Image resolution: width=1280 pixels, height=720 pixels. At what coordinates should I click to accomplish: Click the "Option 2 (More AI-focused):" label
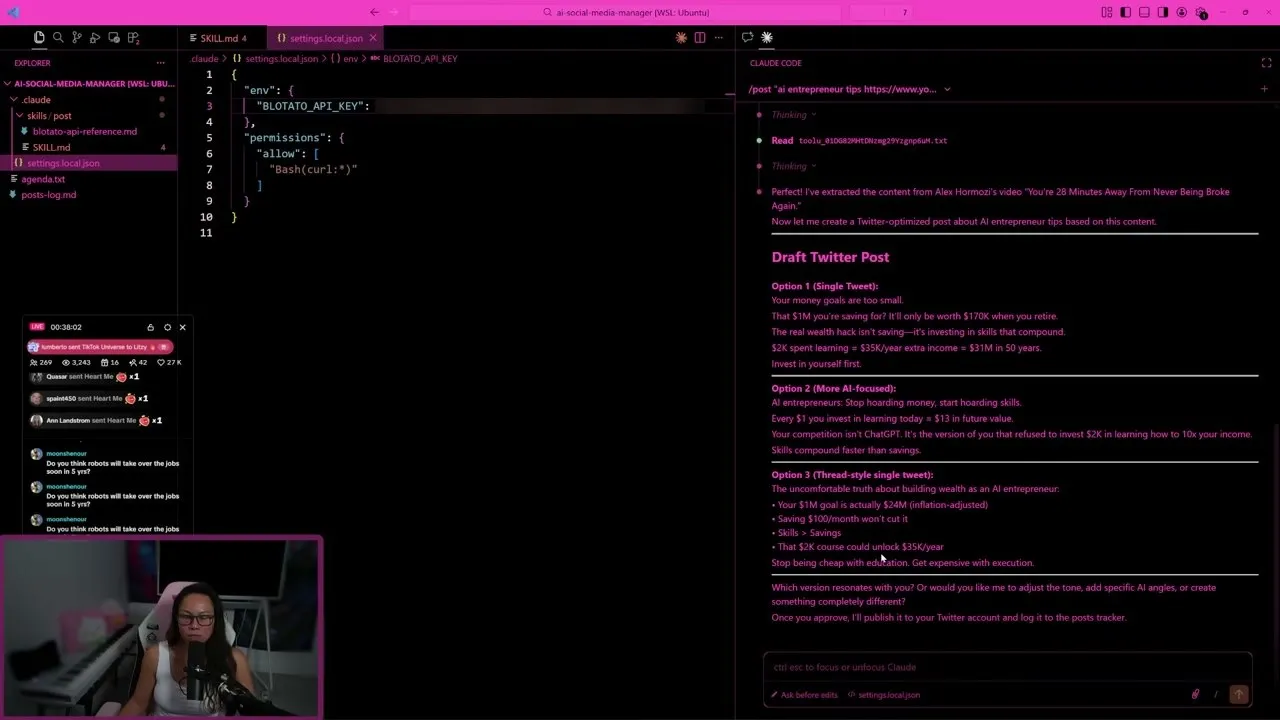833,388
